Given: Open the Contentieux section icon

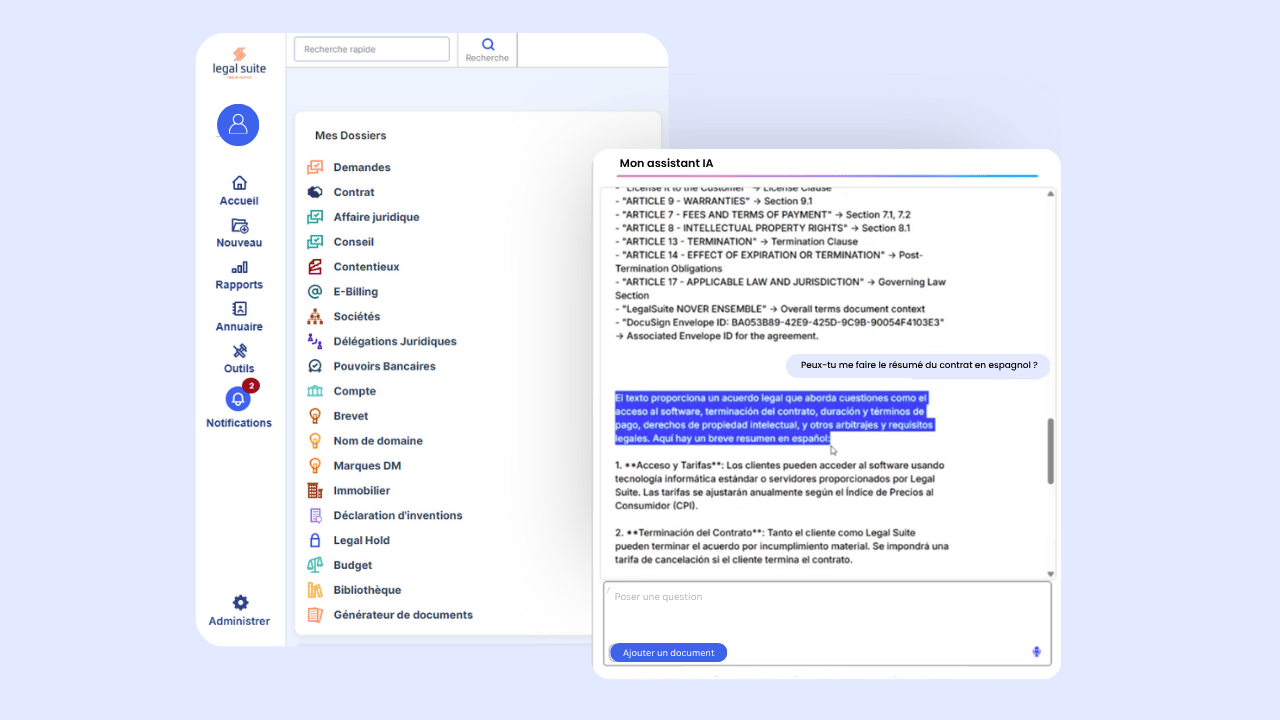Looking at the screenshot, I should pos(318,266).
